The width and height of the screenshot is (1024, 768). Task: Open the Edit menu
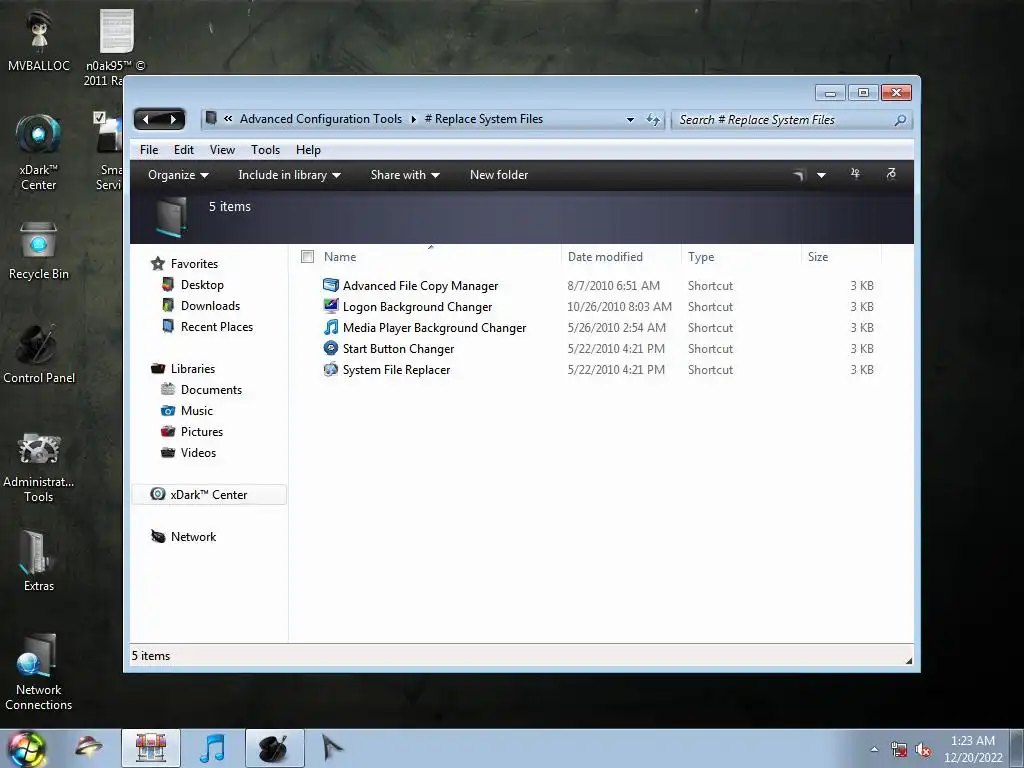pyautogui.click(x=184, y=150)
